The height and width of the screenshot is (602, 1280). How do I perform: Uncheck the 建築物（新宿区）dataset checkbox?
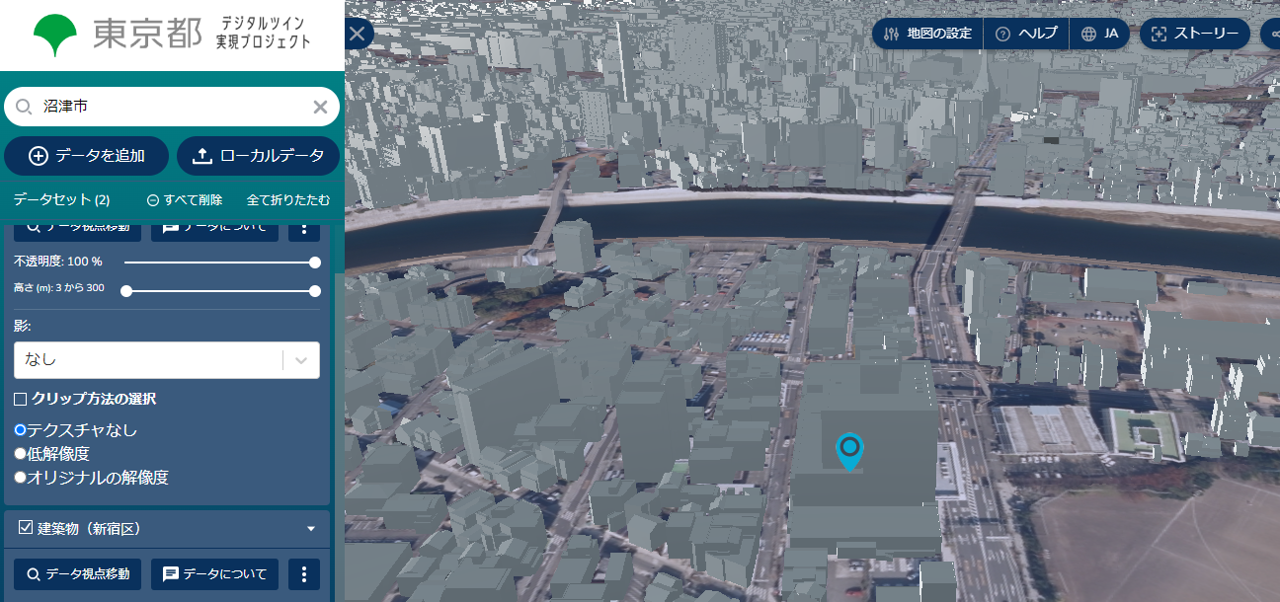click(x=26, y=528)
